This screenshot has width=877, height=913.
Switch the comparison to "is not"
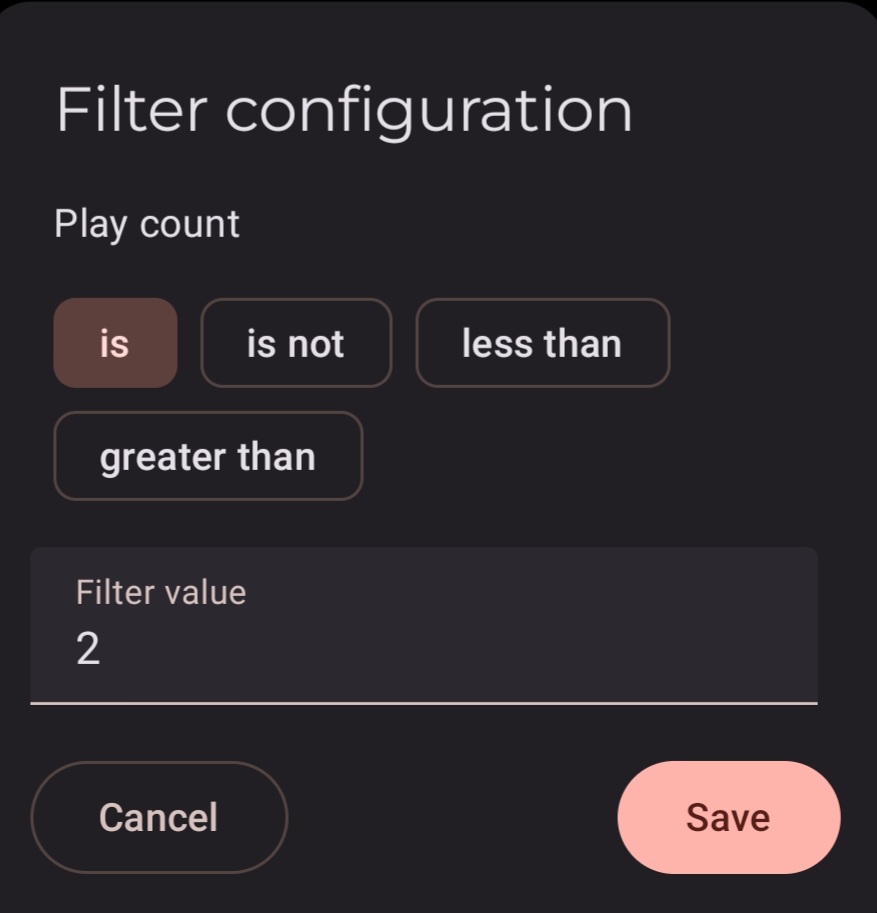pos(296,343)
